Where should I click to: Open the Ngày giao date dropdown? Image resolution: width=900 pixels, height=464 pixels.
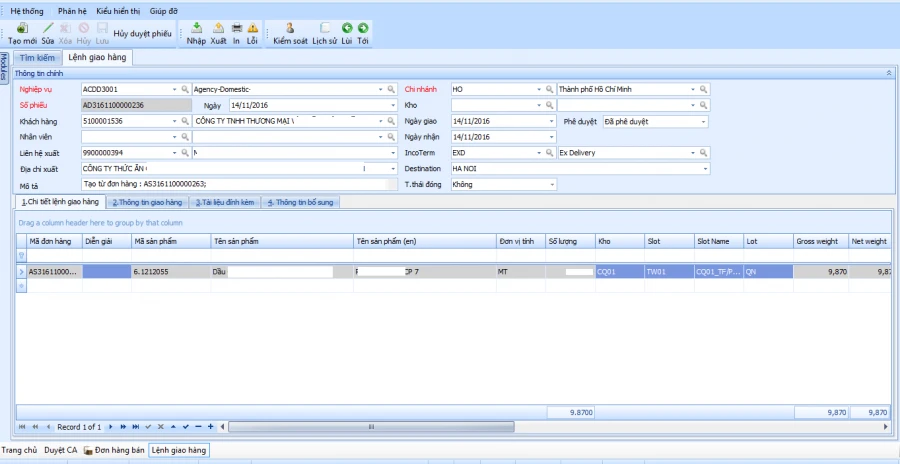(552, 121)
